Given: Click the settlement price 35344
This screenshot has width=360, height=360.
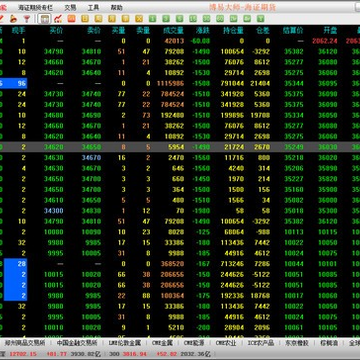Looking at the screenshot, I should [x=294, y=83].
